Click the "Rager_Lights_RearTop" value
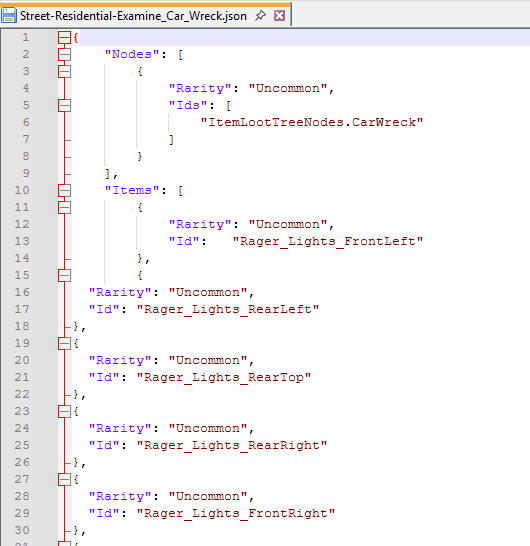530x546 pixels. pos(224,377)
